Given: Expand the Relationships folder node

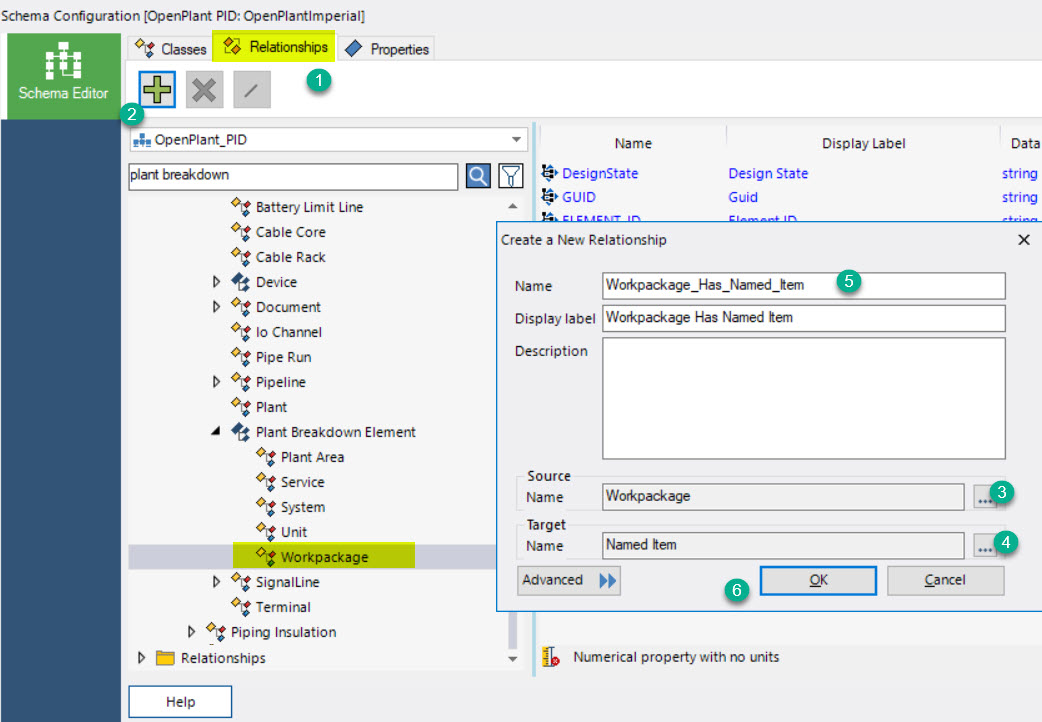Looking at the screenshot, I should pos(141,658).
